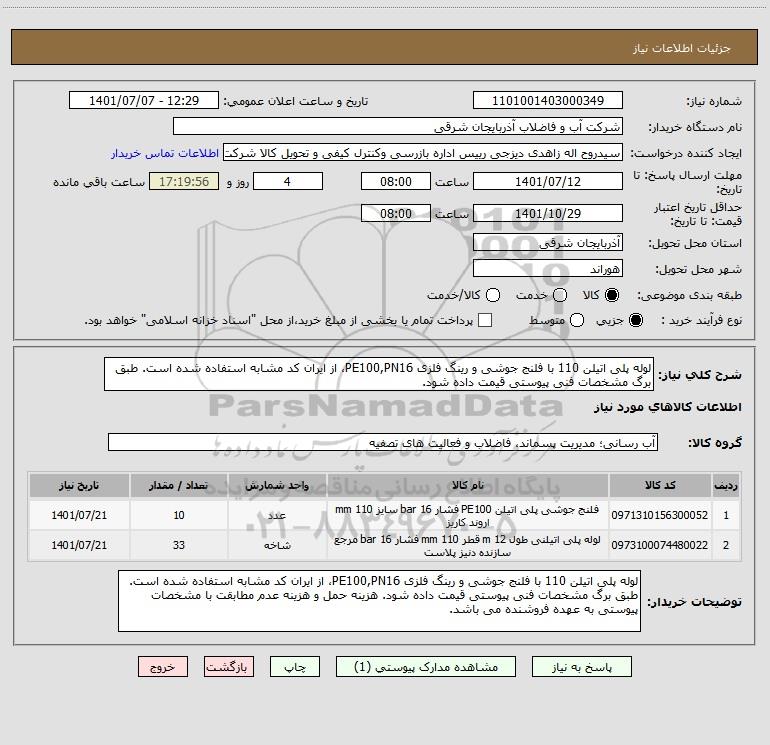Click the unit cell شاخه
Image resolution: width=770 pixels, height=745 pixels.
(x=277, y=545)
